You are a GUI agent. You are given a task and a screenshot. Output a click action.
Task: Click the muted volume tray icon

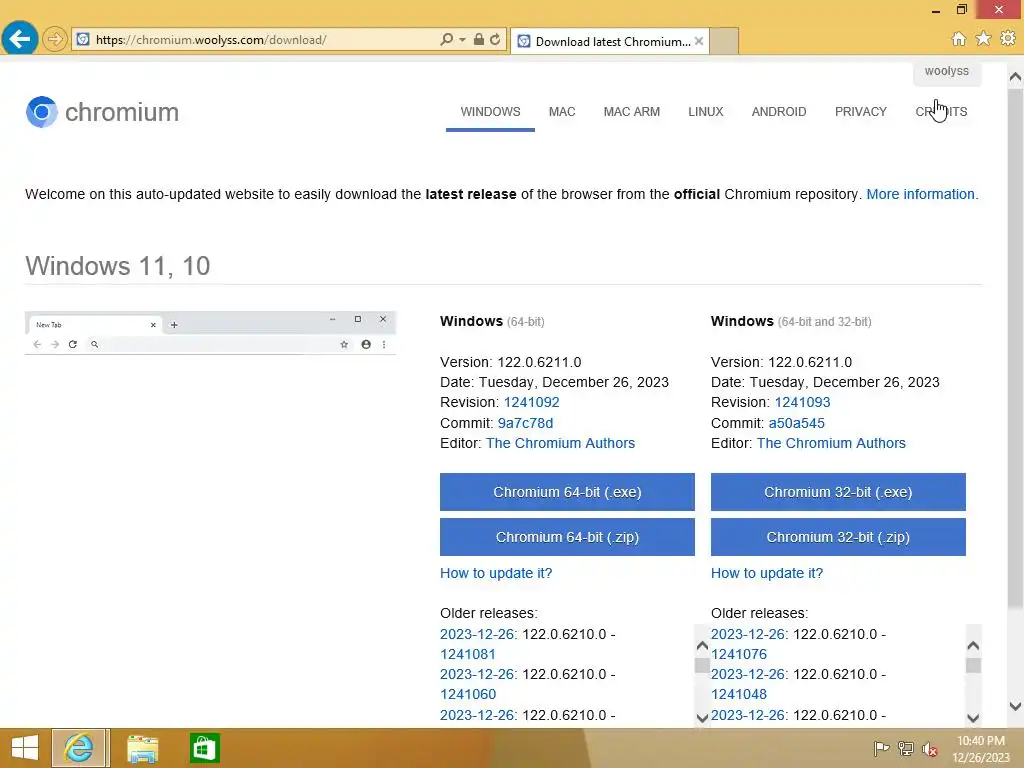click(x=930, y=748)
